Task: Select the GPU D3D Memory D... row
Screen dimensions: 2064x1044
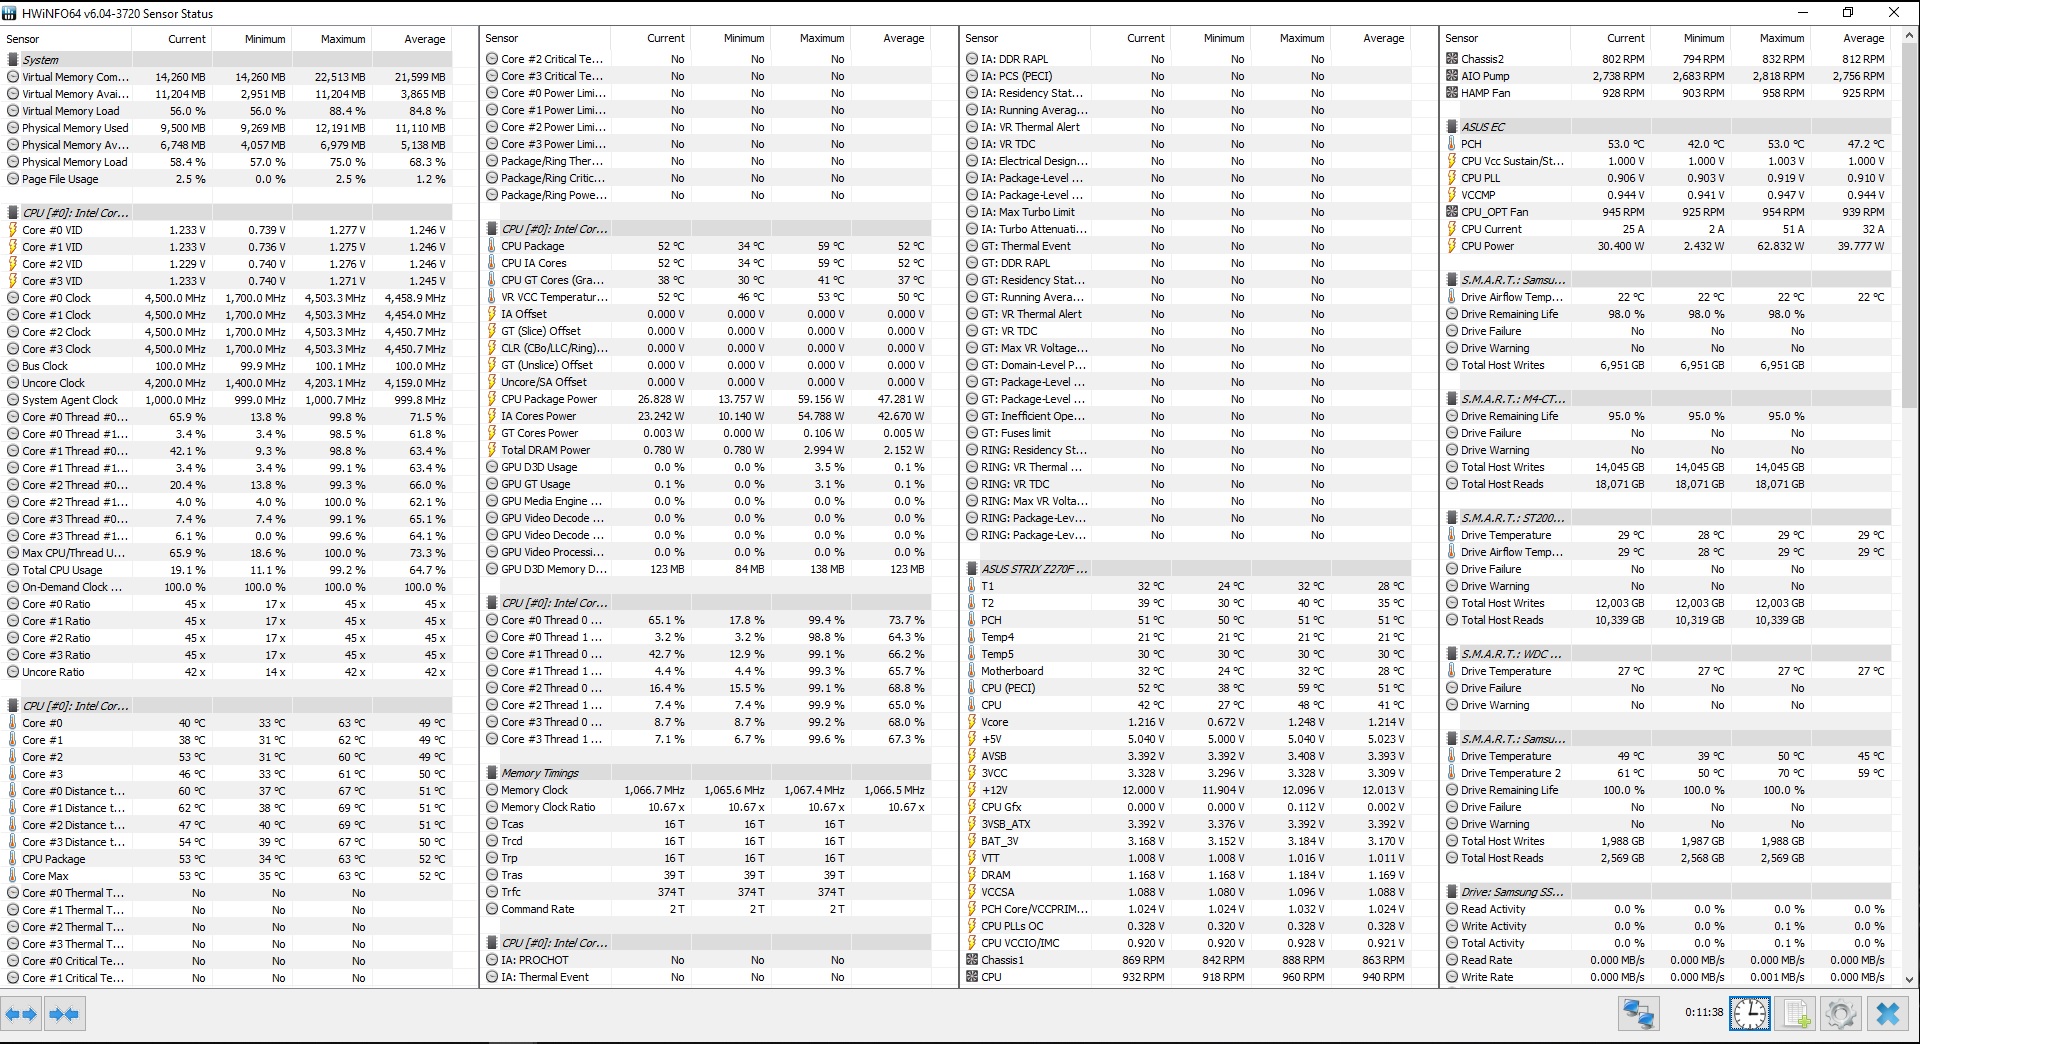Action: [708, 569]
